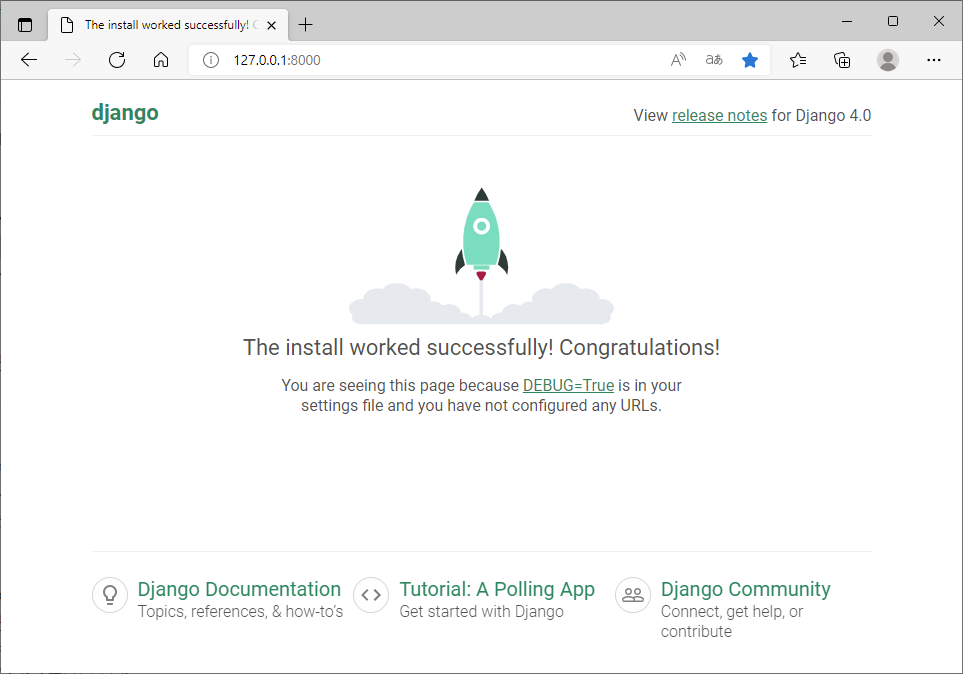Open Read aloud icon in address bar
963x674 pixels.
(x=678, y=60)
